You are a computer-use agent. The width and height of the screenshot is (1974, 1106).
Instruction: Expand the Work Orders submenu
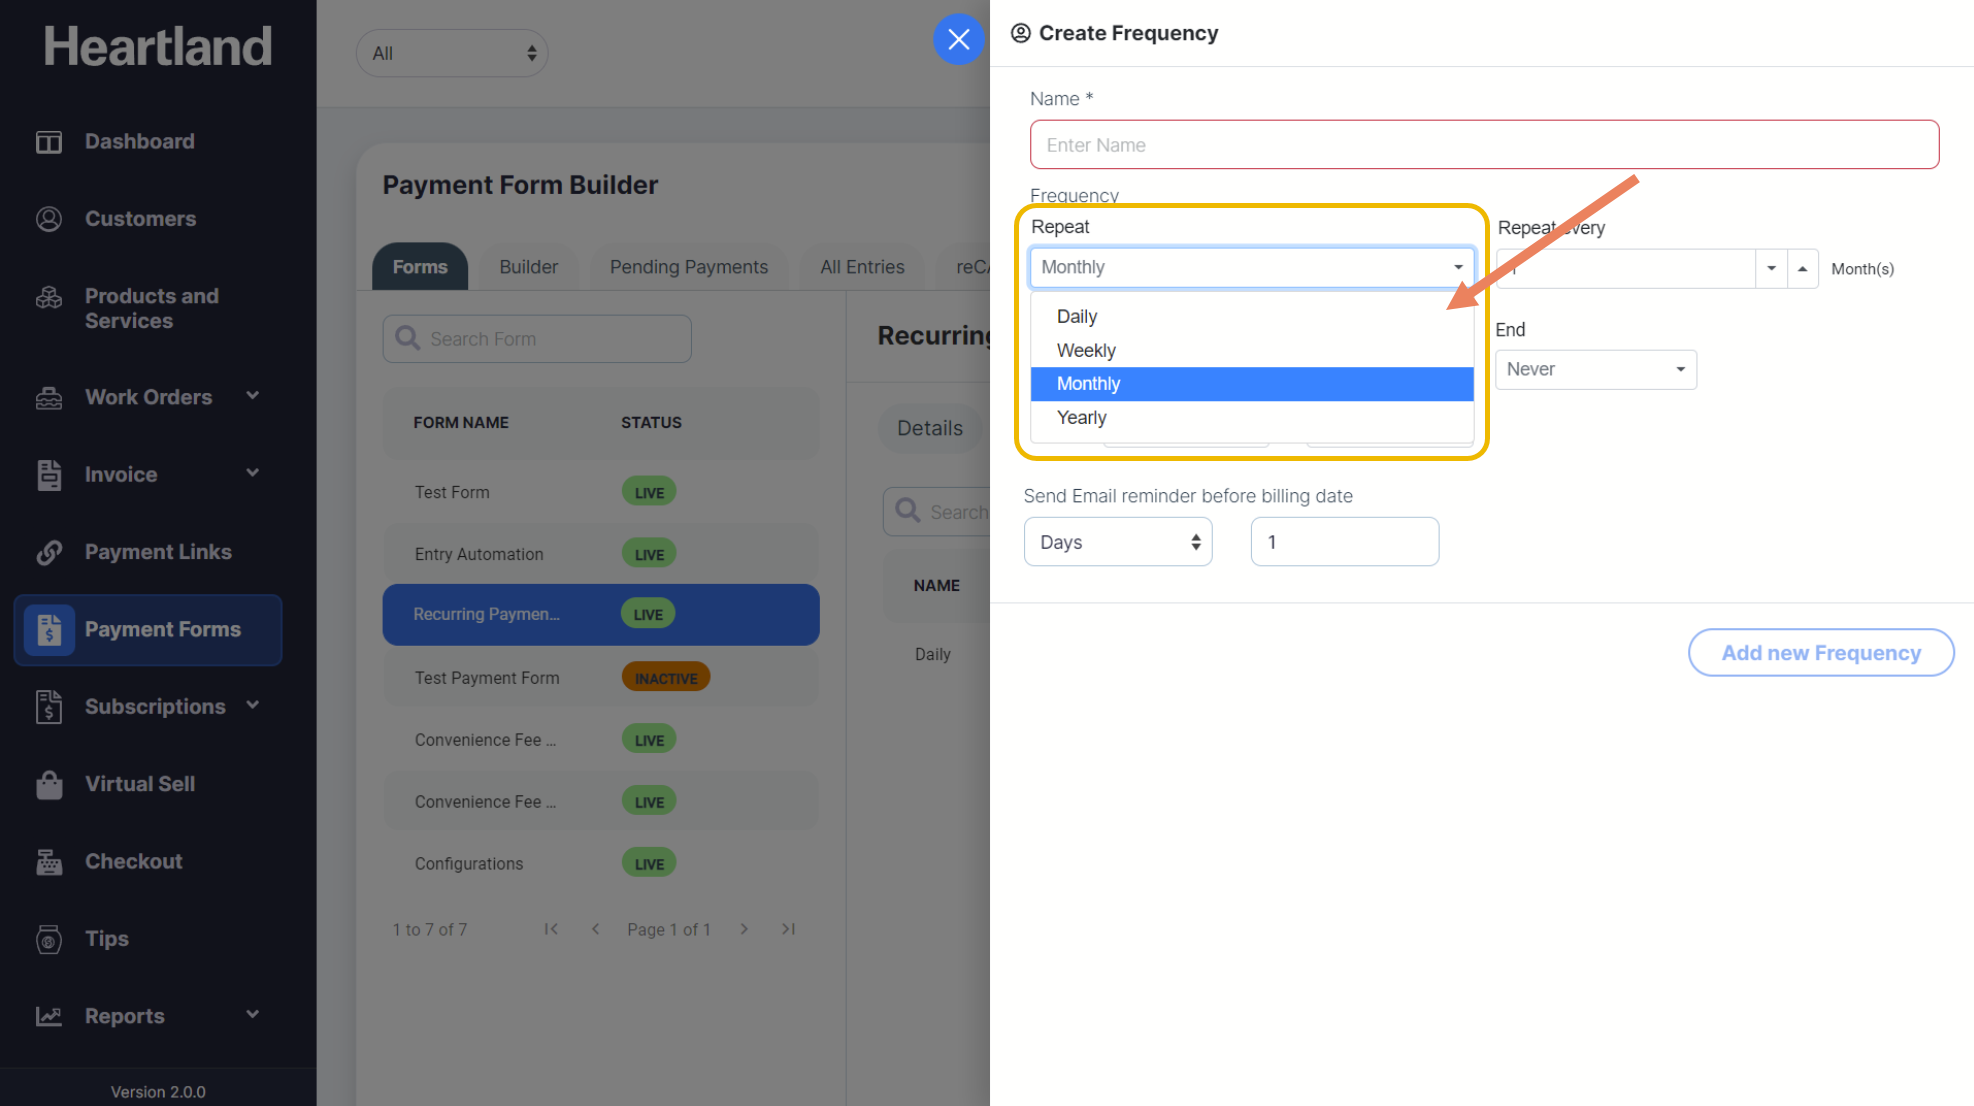(x=253, y=396)
